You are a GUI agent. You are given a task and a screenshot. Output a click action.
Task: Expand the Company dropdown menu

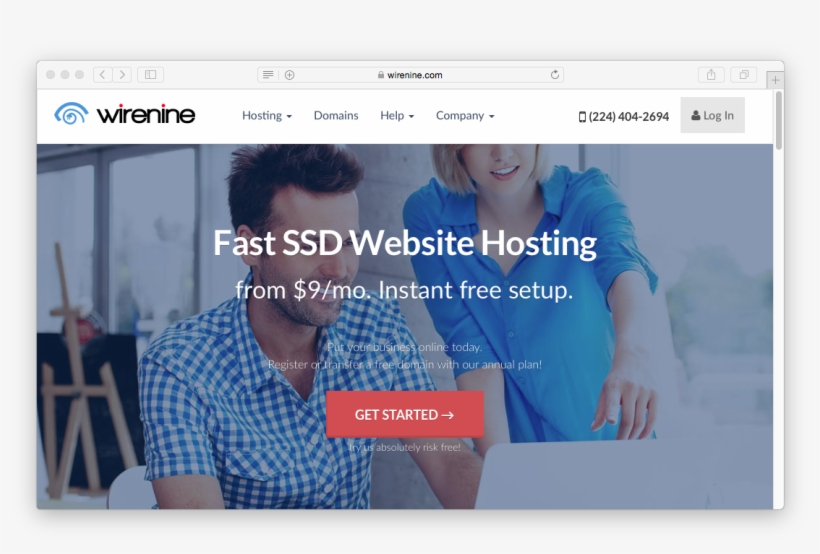click(465, 116)
